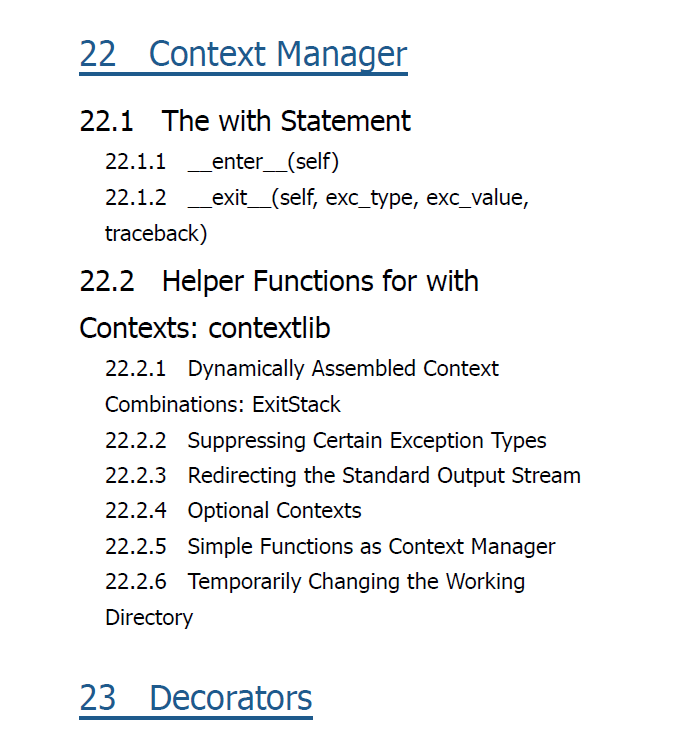Select Suppressing Certain Exception Types entry
Image resolution: width=677 pixels, height=743 pixels.
[x=325, y=441]
